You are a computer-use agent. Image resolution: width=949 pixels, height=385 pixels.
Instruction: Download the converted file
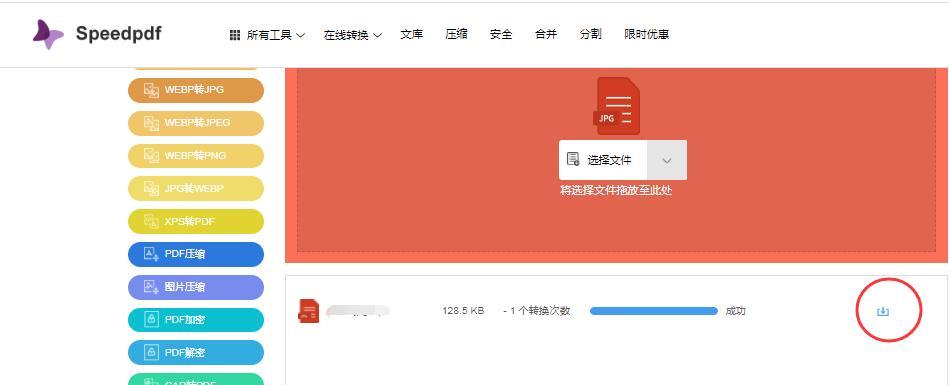(883, 311)
